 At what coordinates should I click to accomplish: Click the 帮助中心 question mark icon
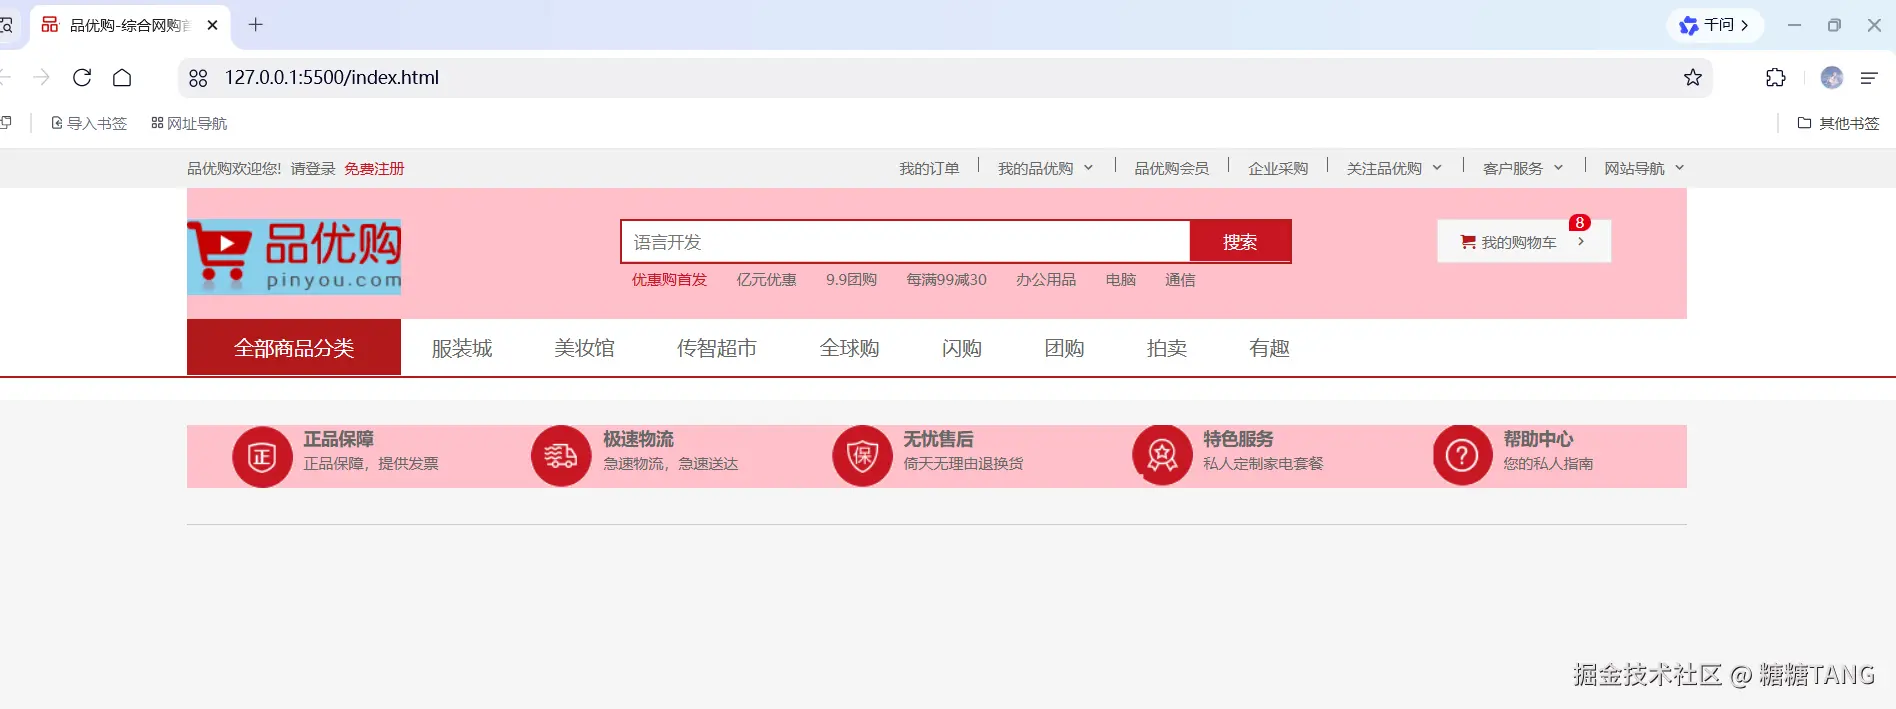click(x=1462, y=457)
